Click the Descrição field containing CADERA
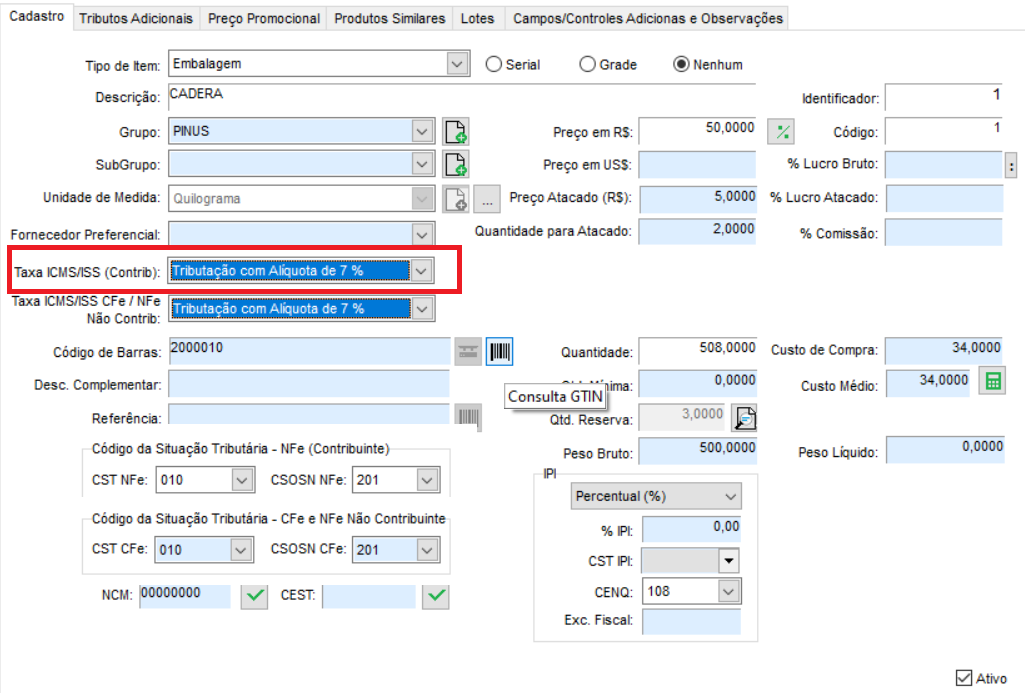The width and height of the screenshot is (1025, 693). pyautogui.click(x=462, y=95)
